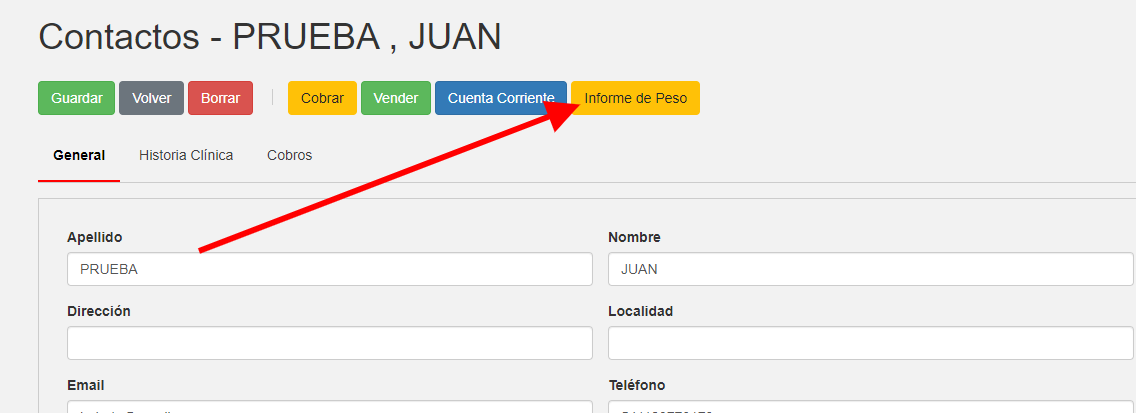Click the green Vender button
The image size is (1136, 413).
point(395,98)
